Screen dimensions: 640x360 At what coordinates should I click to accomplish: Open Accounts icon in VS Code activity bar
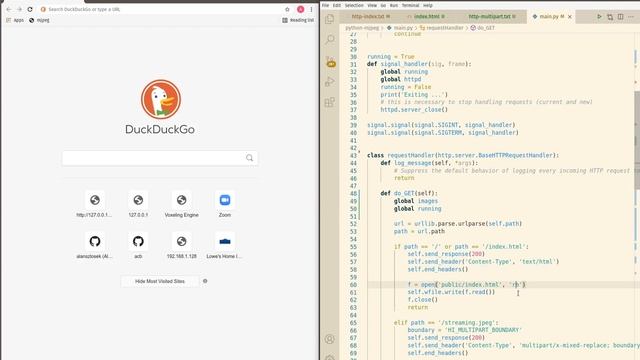pos(330,339)
